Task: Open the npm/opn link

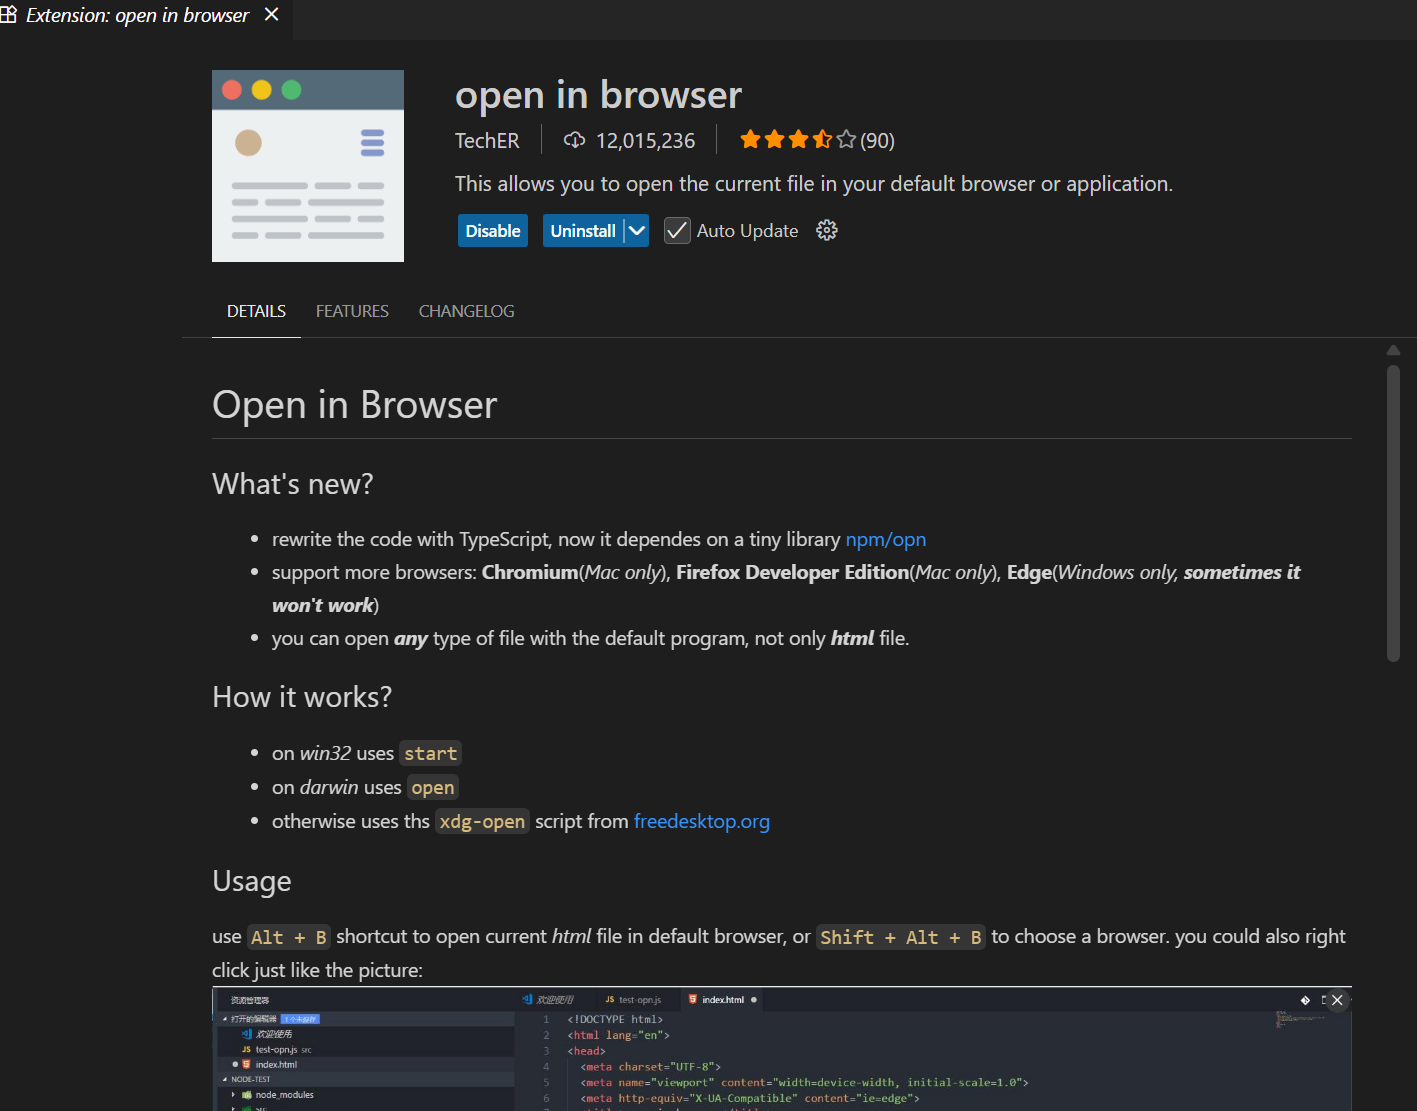Action: 886,539
